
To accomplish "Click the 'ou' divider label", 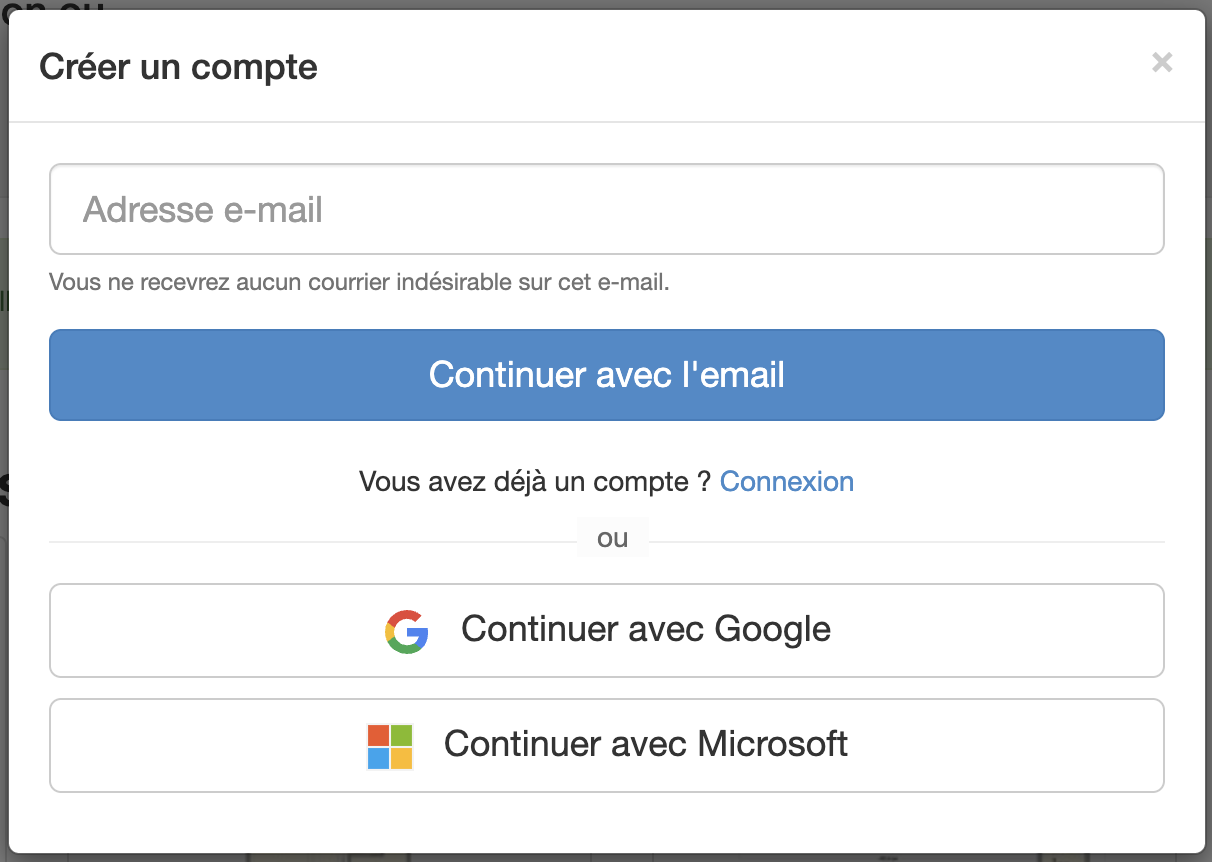I will point(612,537).
